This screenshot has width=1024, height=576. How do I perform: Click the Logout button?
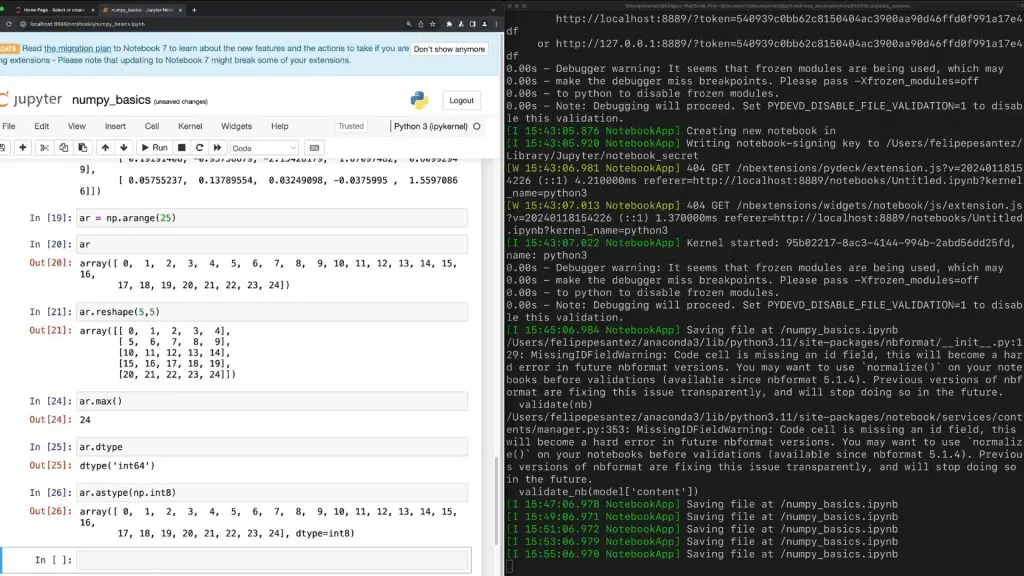[461, 100]
